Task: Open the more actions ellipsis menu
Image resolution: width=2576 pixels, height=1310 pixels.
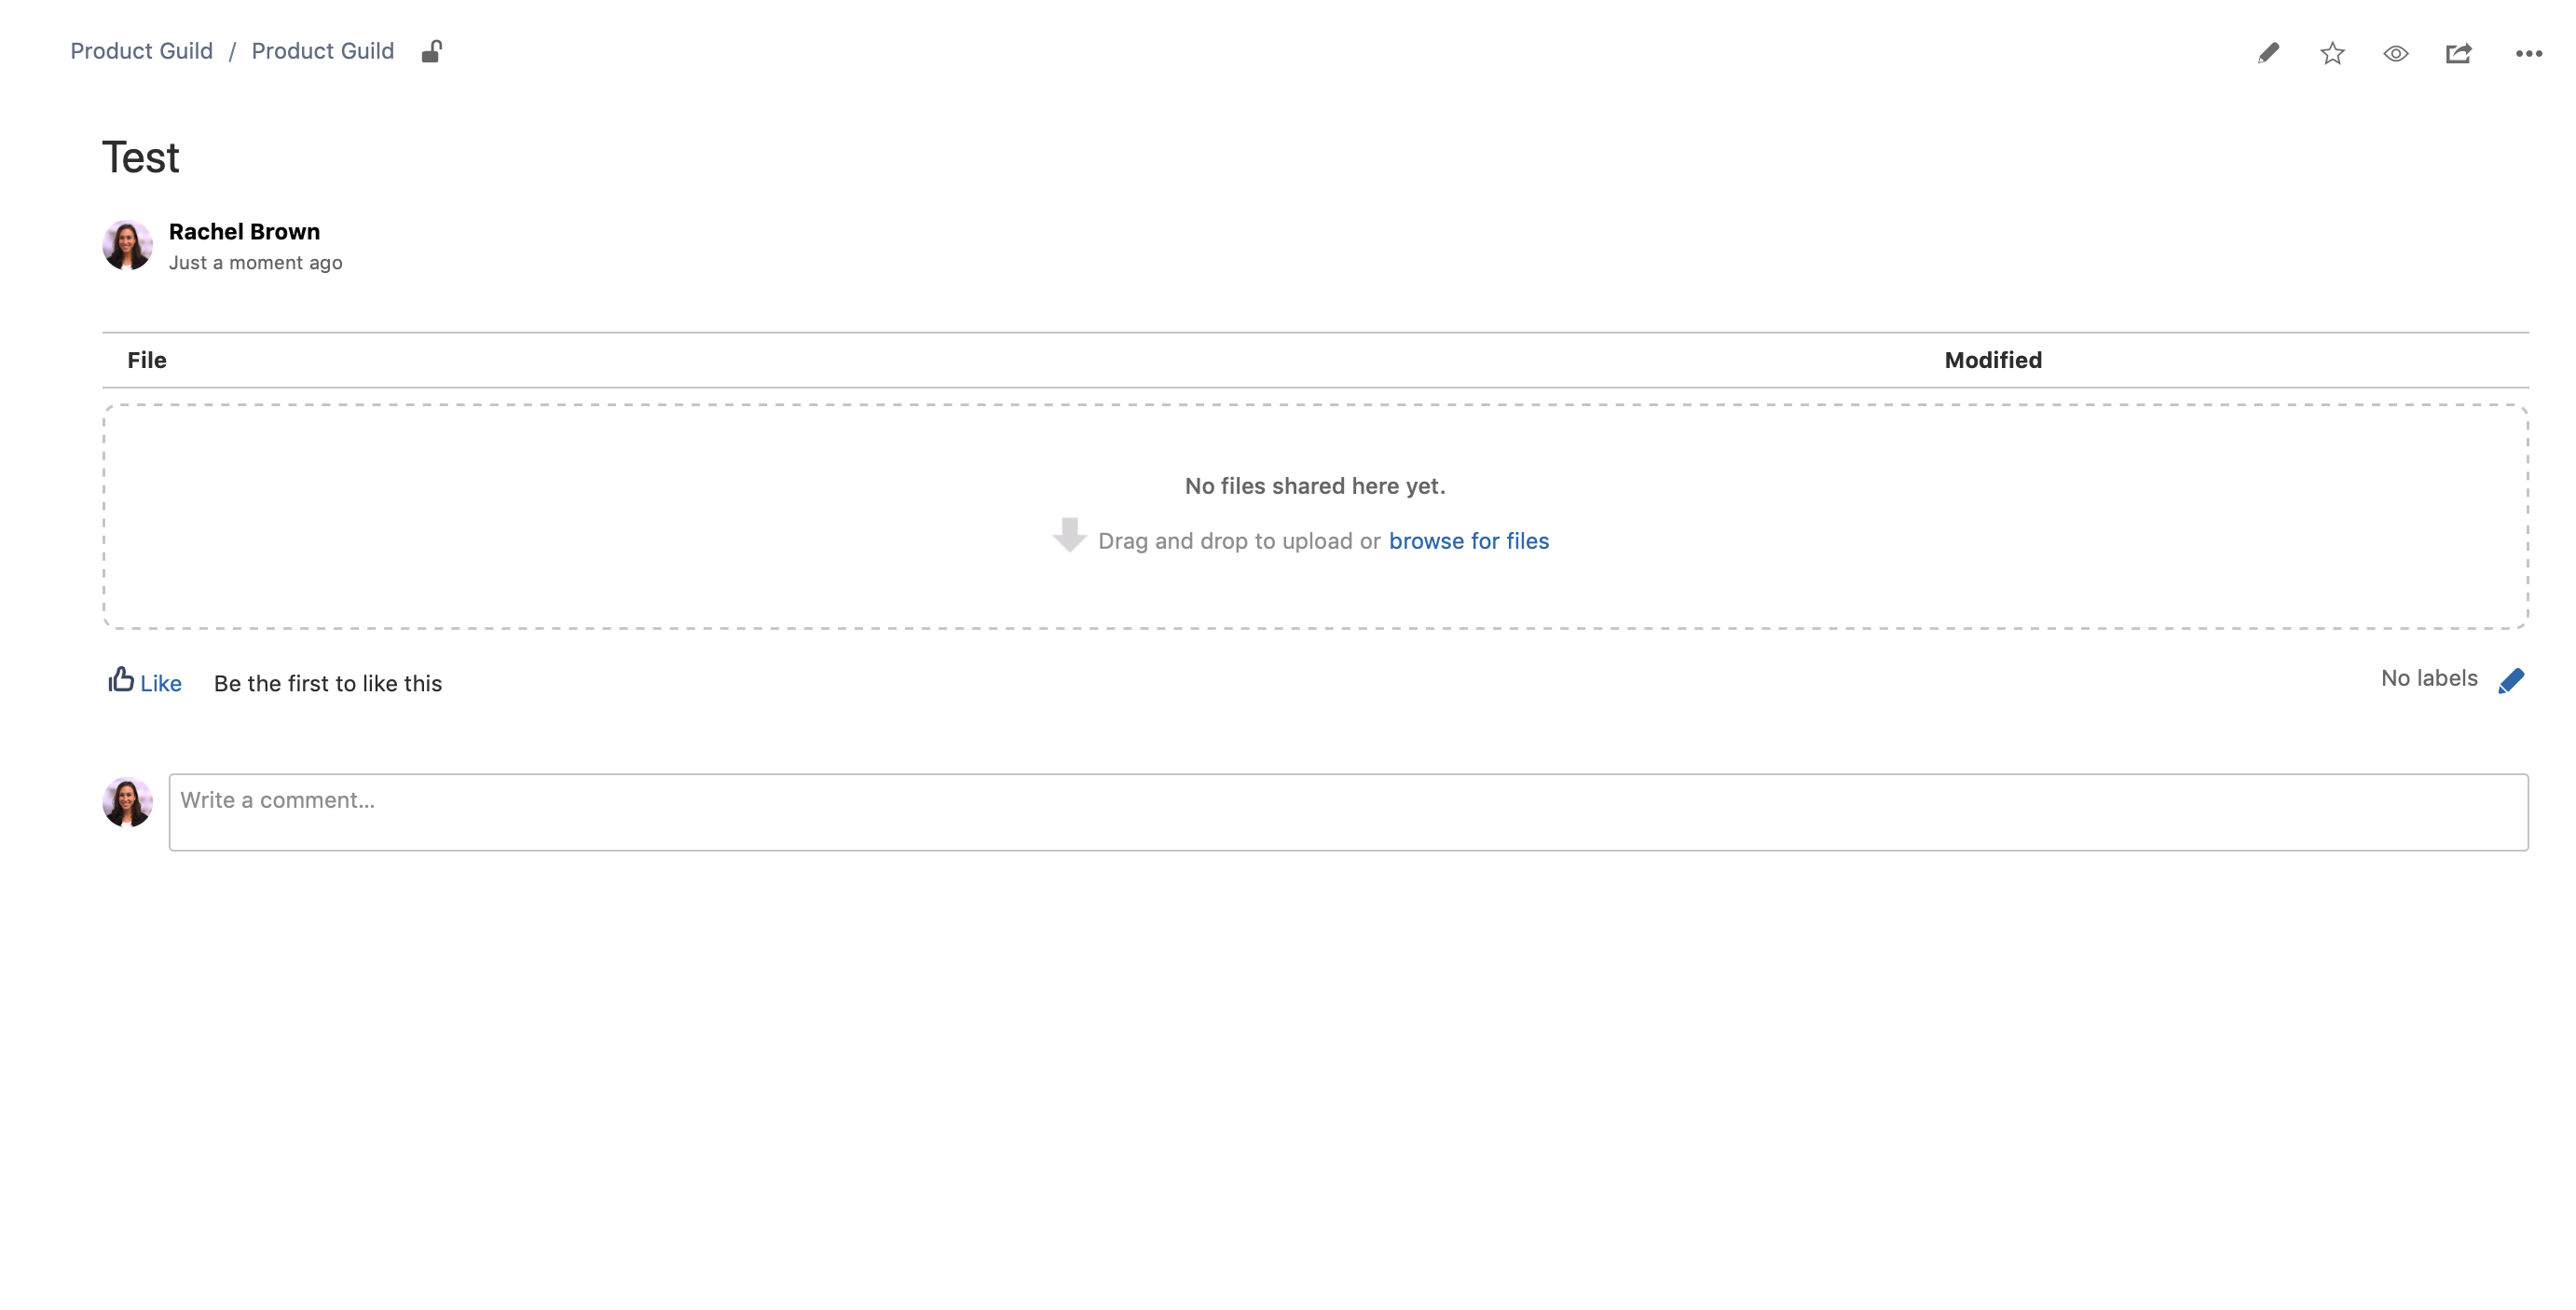Action: (x=2529, y=54)
